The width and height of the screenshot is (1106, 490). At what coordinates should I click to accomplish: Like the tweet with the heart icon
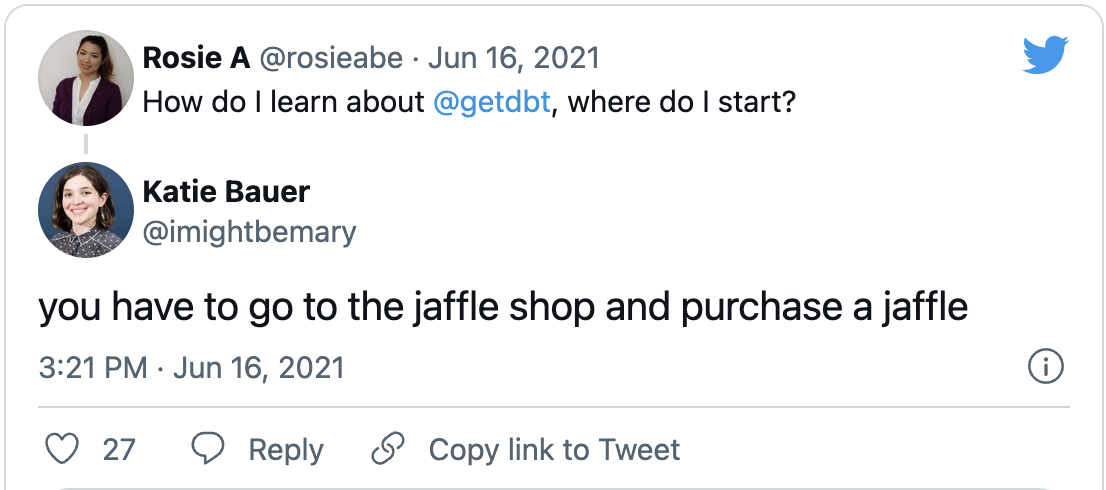pos(63,449)
